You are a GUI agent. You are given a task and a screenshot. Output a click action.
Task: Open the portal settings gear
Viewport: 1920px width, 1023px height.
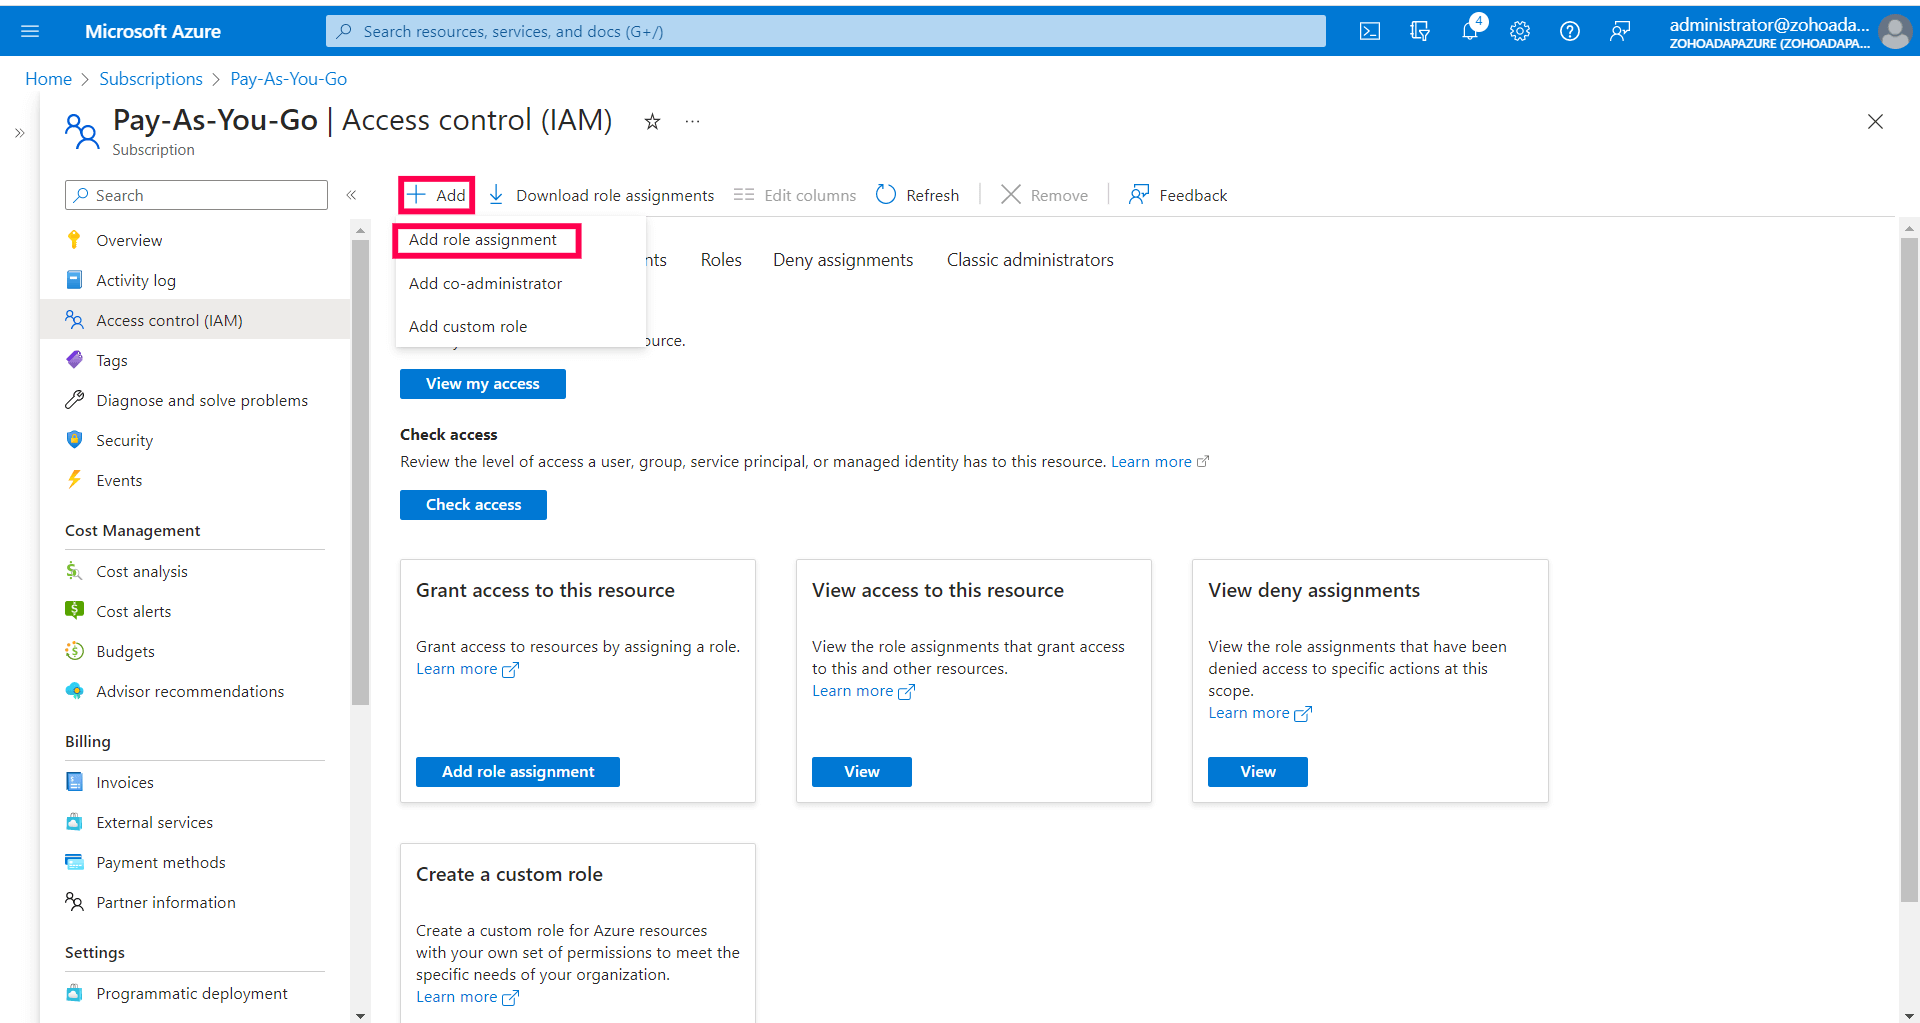pos(1519,30)
